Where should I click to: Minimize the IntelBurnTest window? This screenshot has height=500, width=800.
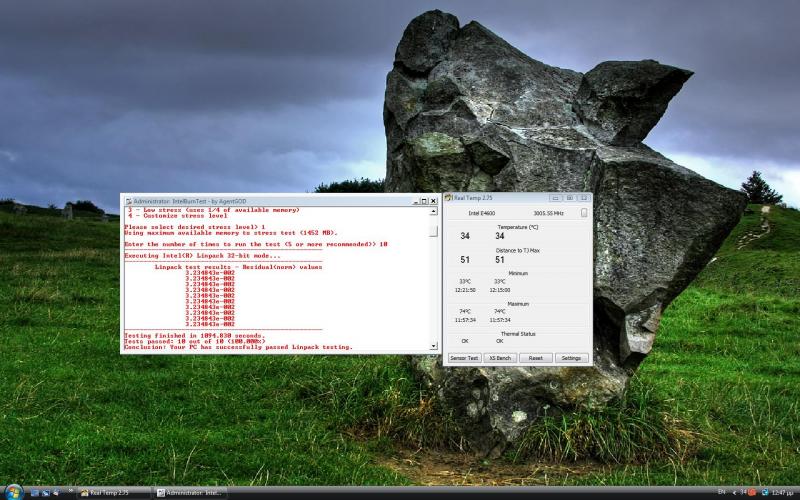click(x=416, y=201)
